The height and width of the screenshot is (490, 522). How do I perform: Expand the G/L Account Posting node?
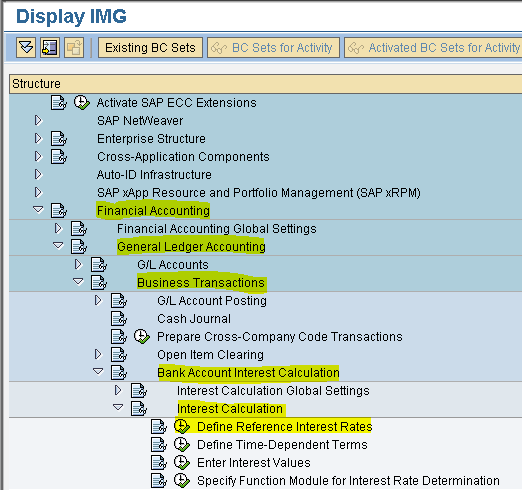(98, 300)
